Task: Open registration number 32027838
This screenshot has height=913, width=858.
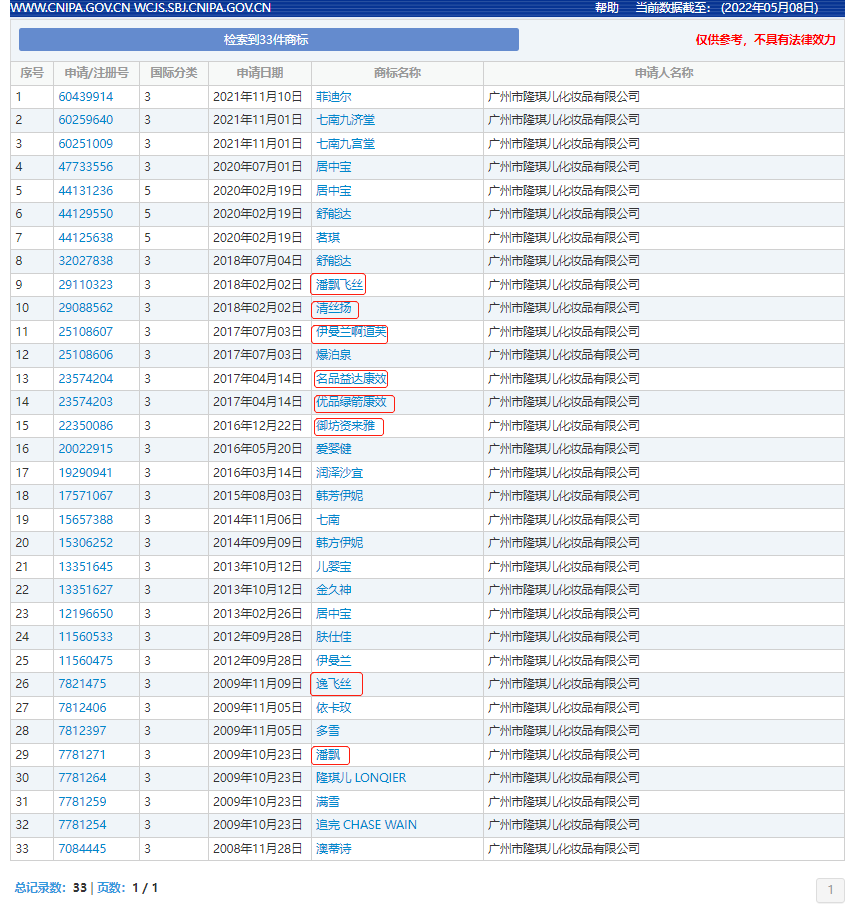Action: coord(86,261)
